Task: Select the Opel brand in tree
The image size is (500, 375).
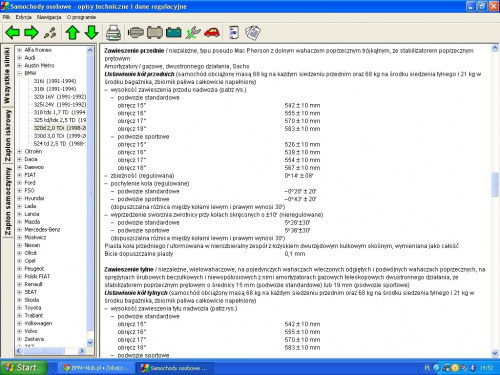Action: pos(30,261)
